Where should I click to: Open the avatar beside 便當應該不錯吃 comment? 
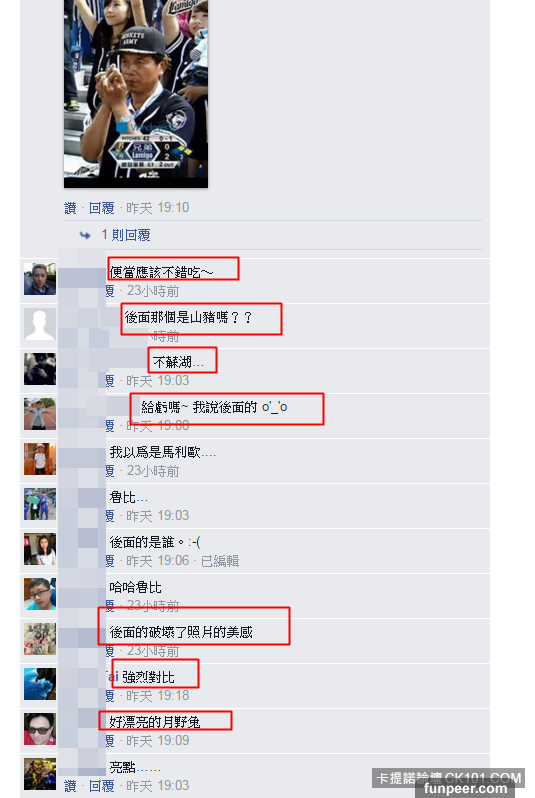[40, 279]
